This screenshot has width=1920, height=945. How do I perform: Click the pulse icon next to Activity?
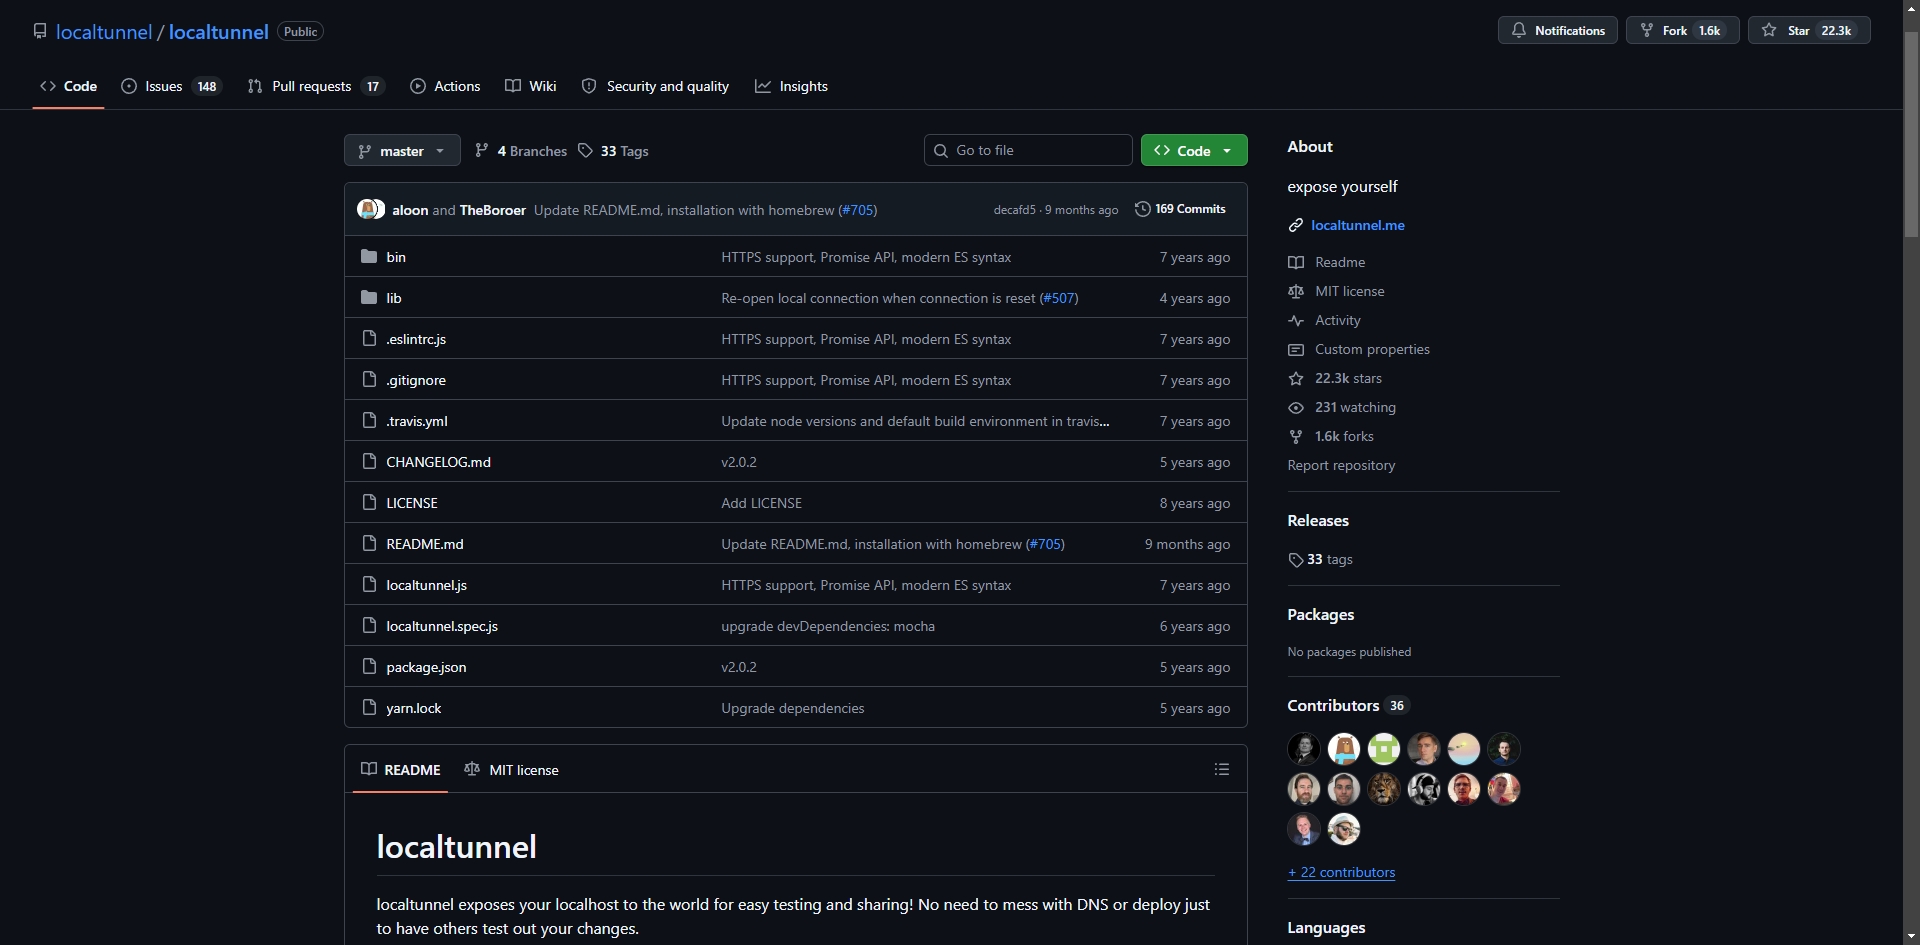click(x=1296, y=320)
